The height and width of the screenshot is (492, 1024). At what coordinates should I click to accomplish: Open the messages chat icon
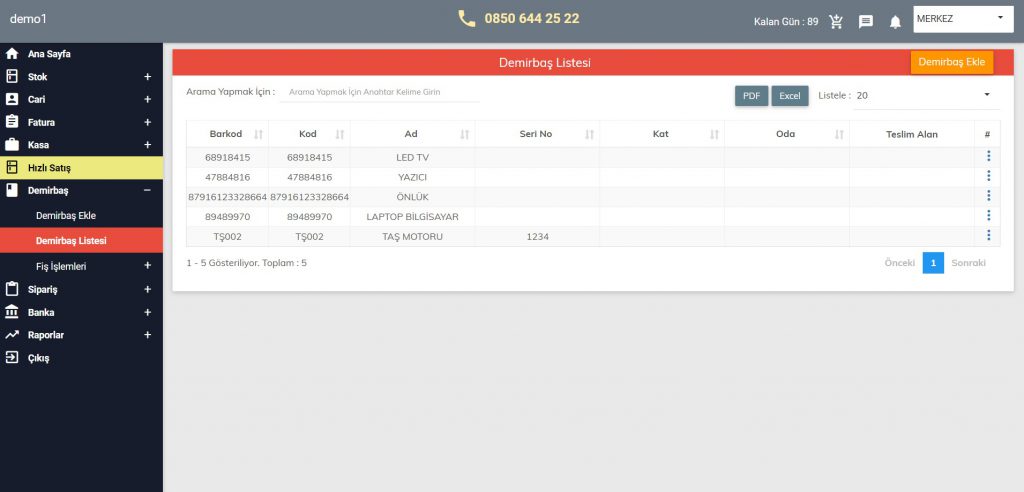click(866, 21)
